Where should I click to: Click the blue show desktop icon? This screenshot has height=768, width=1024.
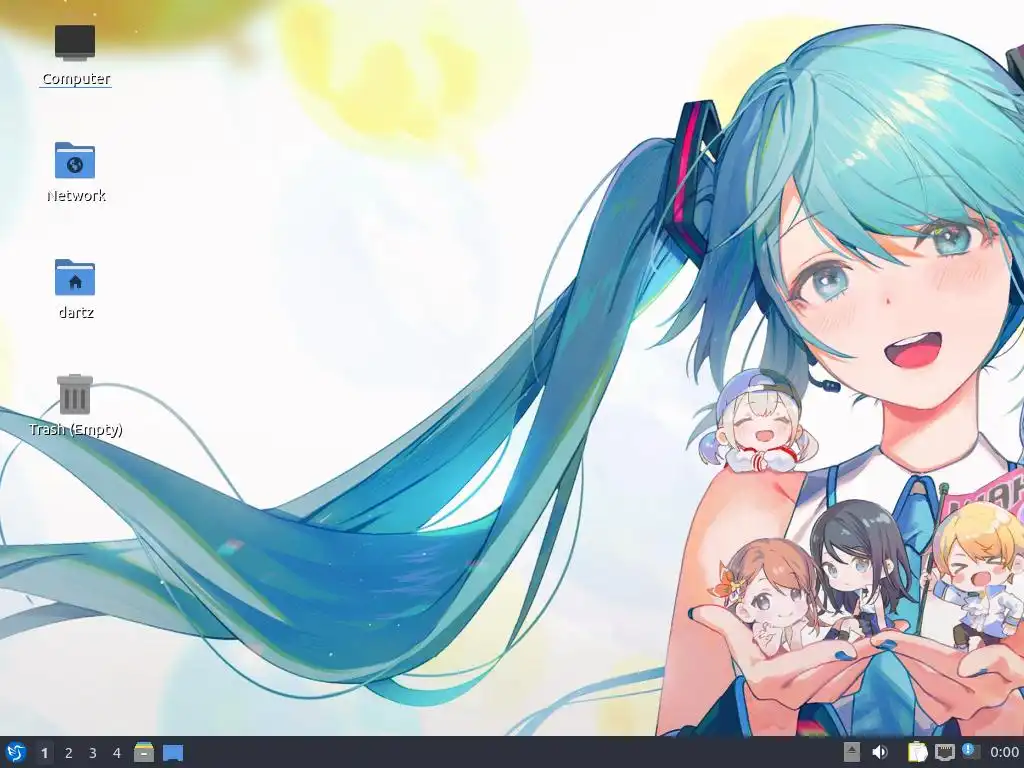(x=172, y=752)
